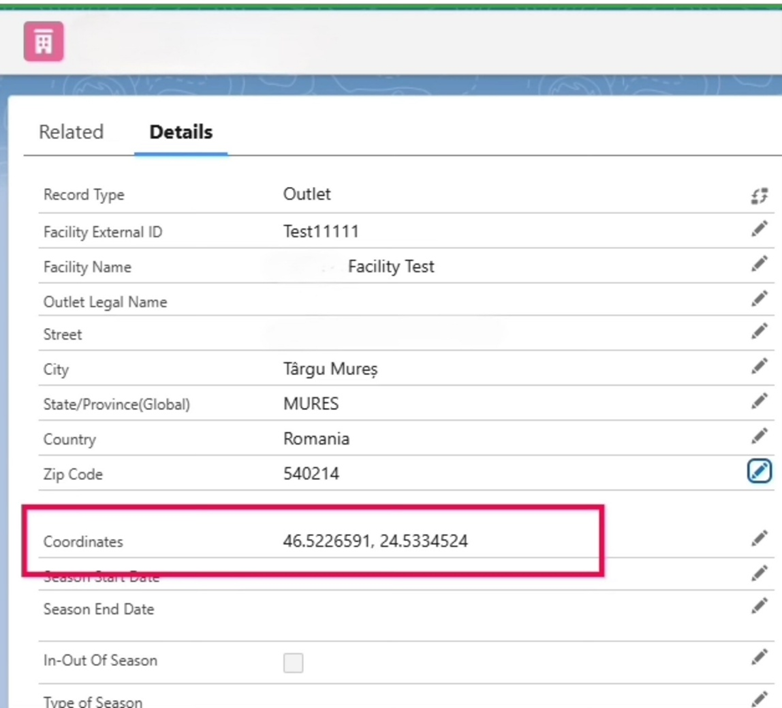This screenshot has height=708, width=782.
Task: Click edit pencil for Street
Action: pos(759,332)
